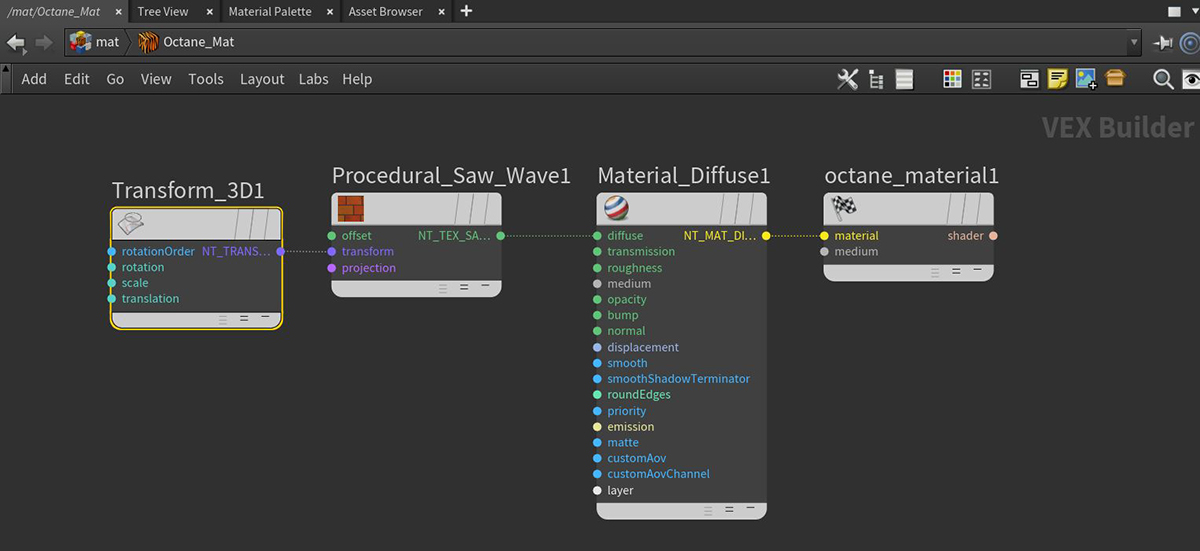Viewport: 1200px width, 551px height.
Task: Click the brown box subnet icon
Action: point(1115,80)
